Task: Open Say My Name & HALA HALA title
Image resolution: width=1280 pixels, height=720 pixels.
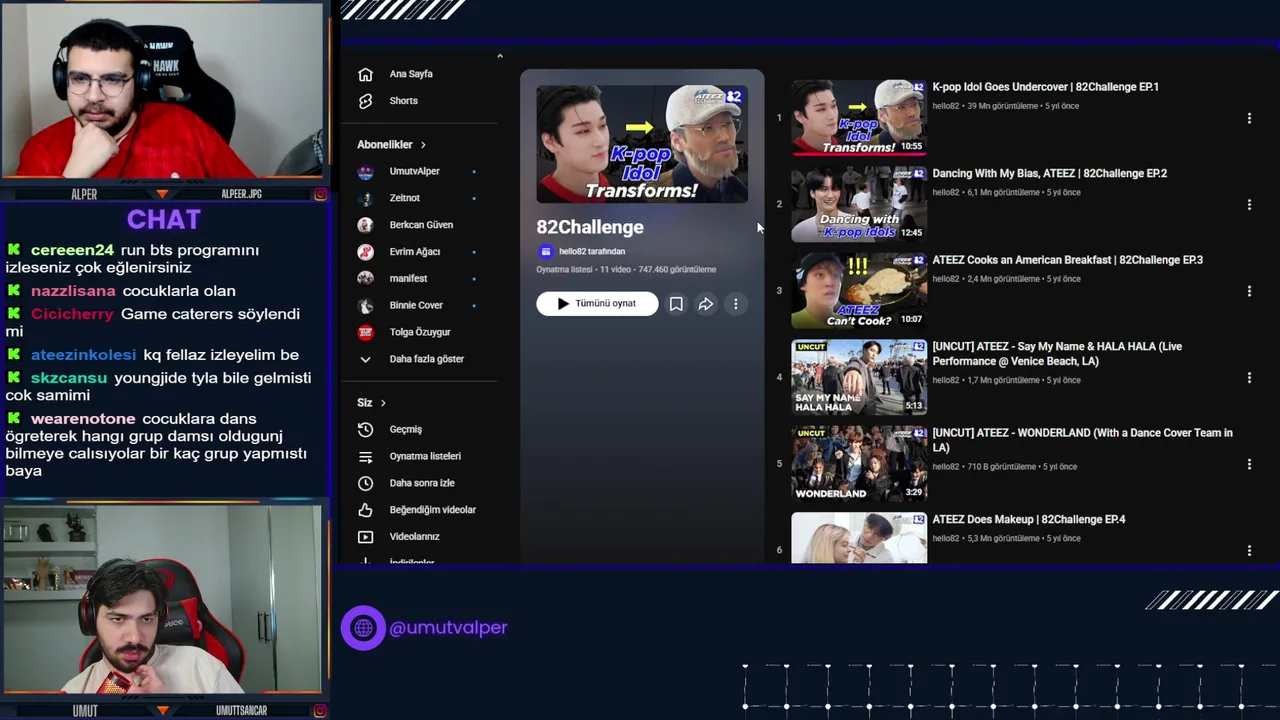Action: pyautogui.click(x=1057, y=354)
